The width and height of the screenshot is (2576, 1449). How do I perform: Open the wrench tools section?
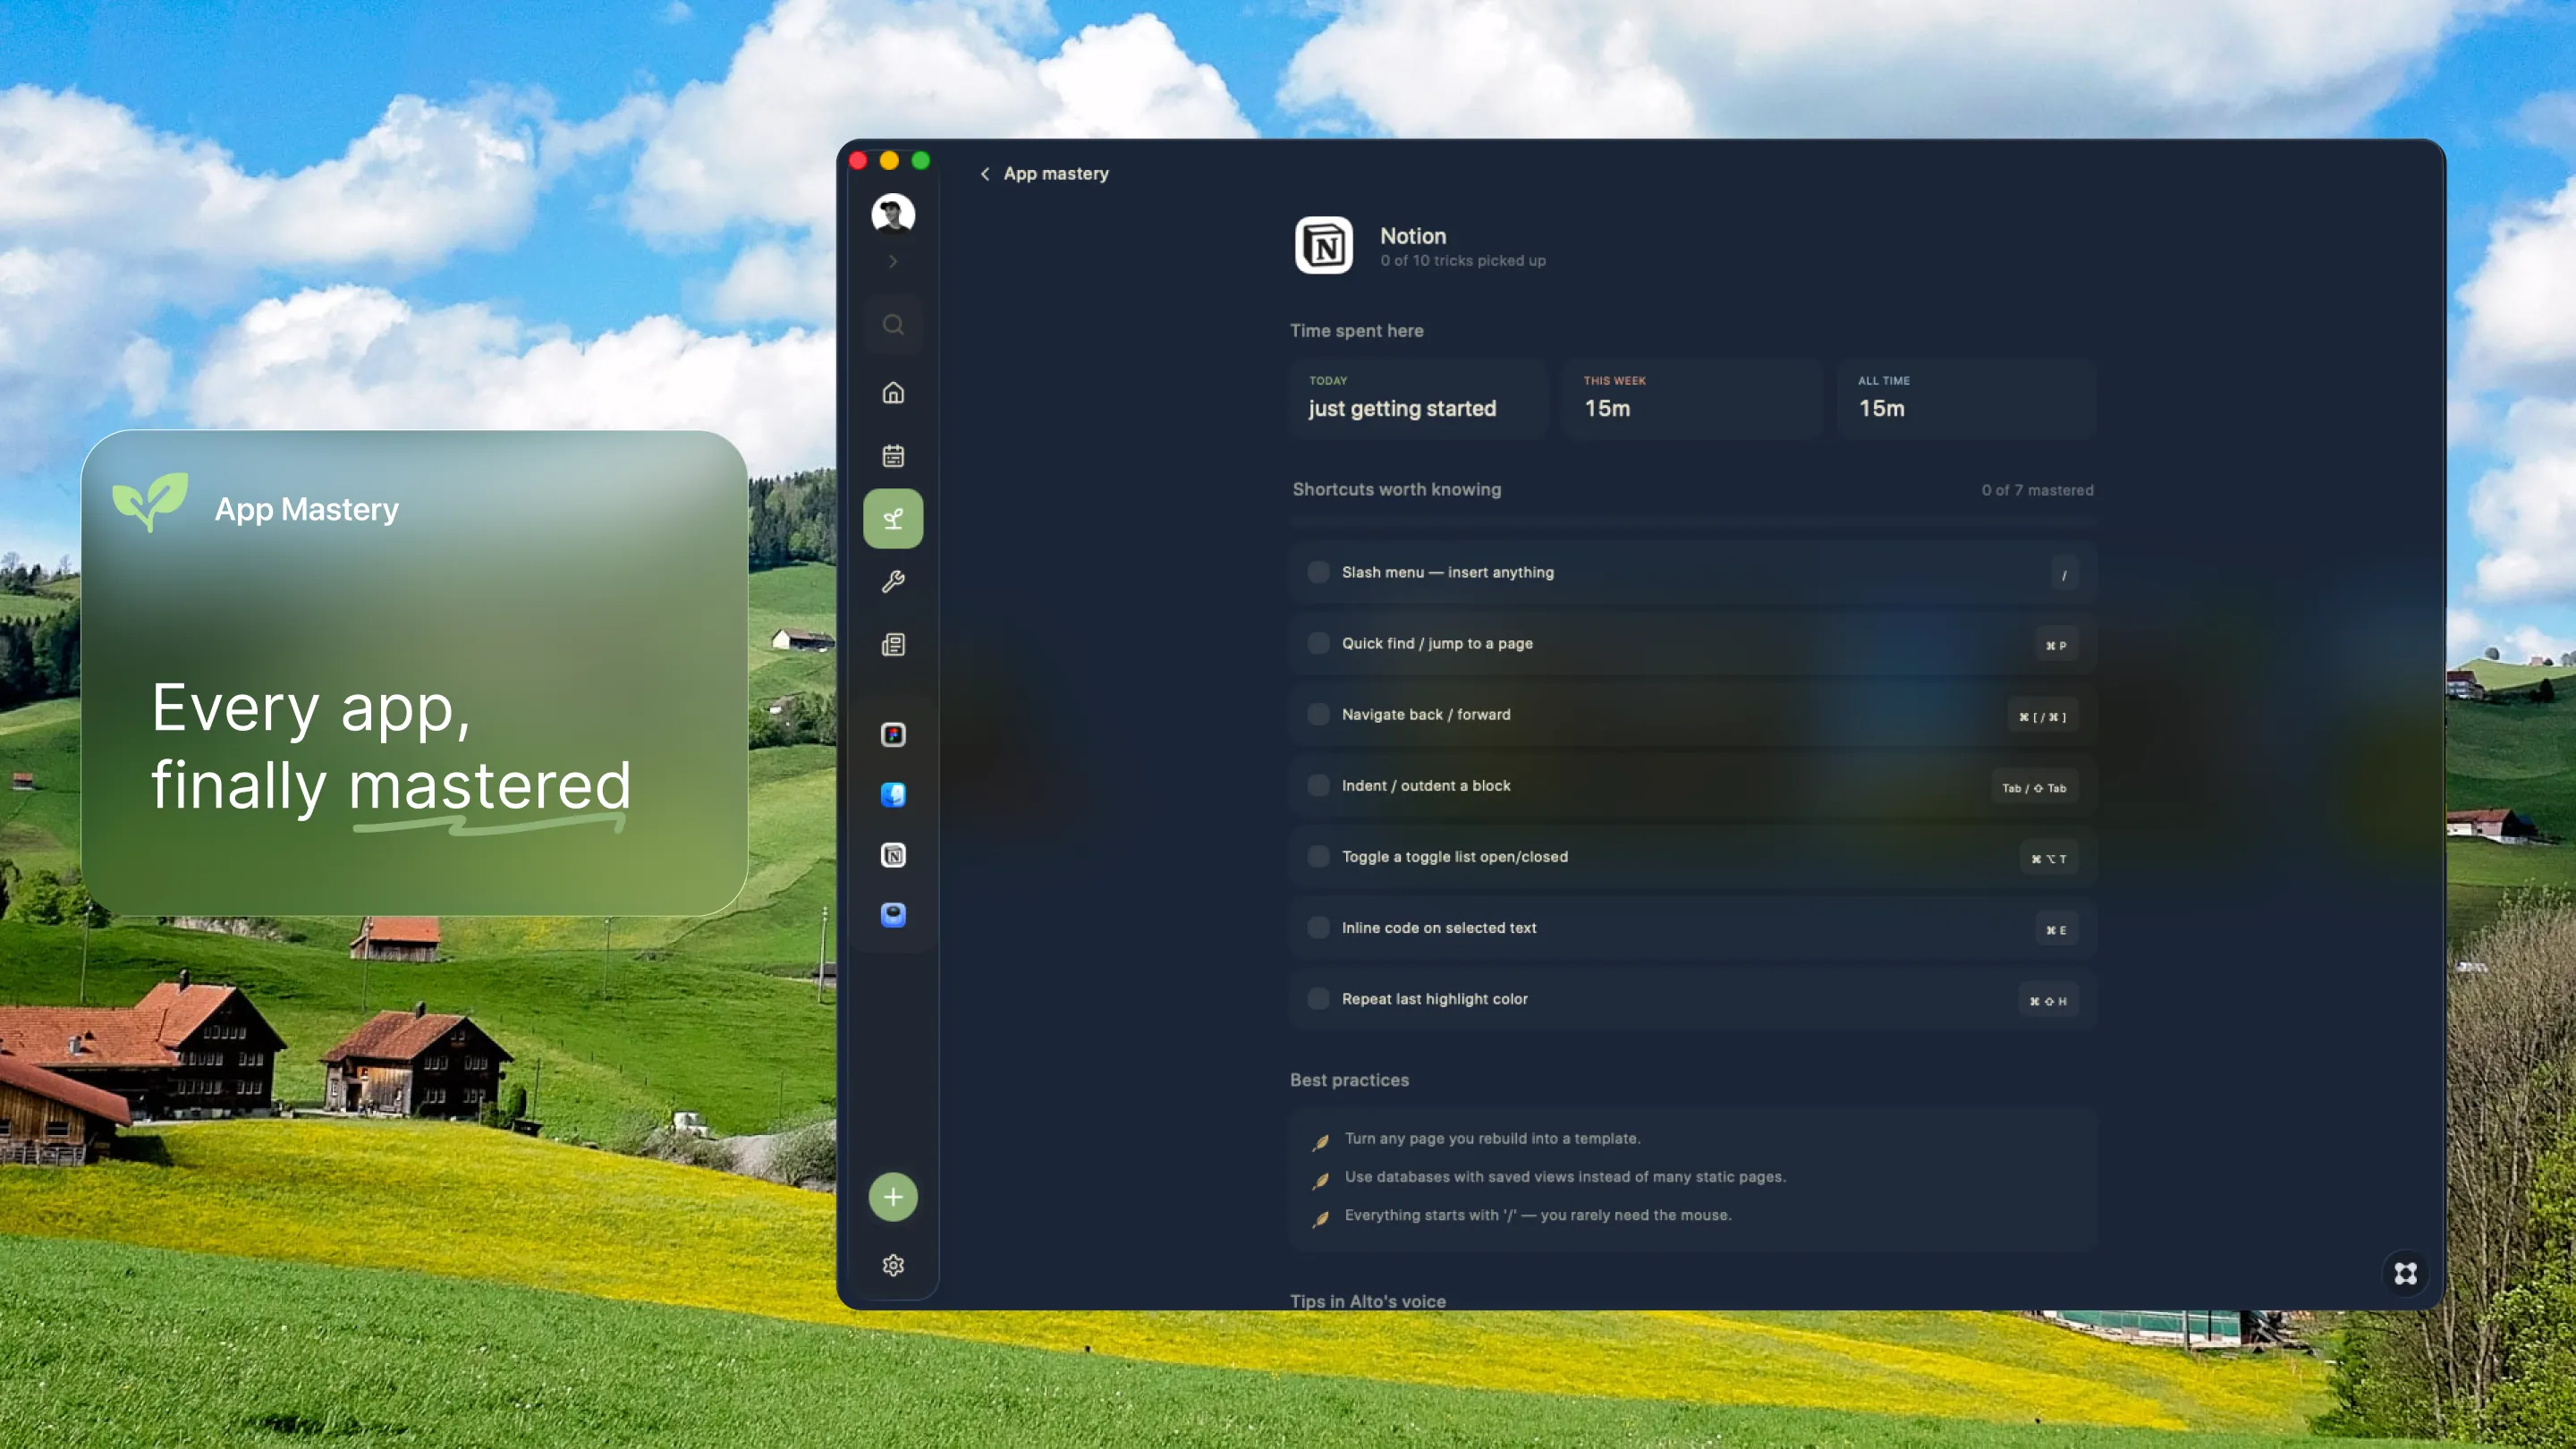click(x=893, y=581)
